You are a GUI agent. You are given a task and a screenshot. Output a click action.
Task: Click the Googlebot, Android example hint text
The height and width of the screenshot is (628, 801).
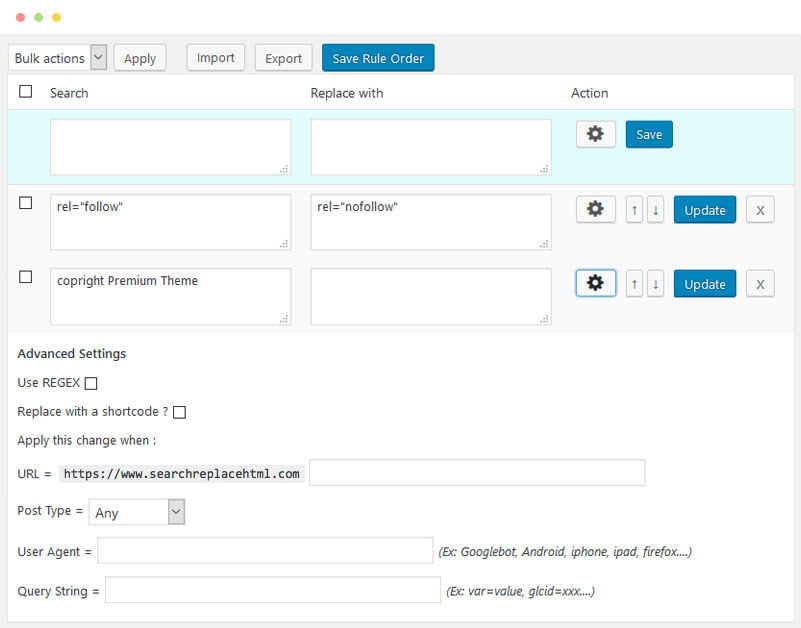click(565, 552)
